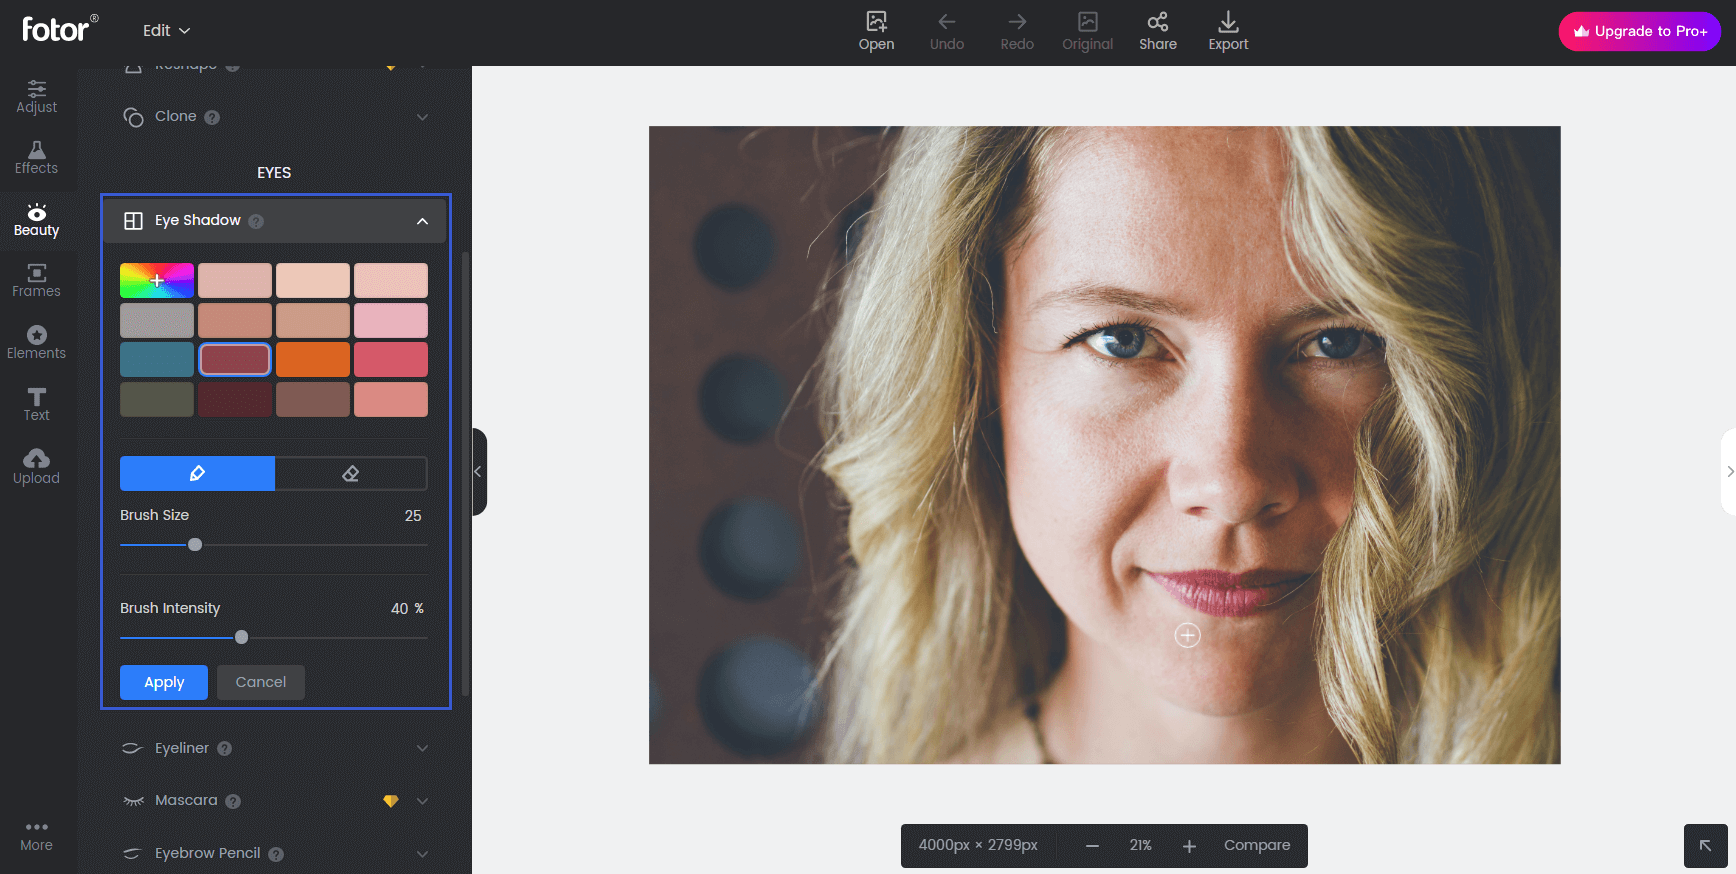Open Eyeliner help icon
Image resolution: width=1736 pixels, height=874 pixels.
click(225, 748)
